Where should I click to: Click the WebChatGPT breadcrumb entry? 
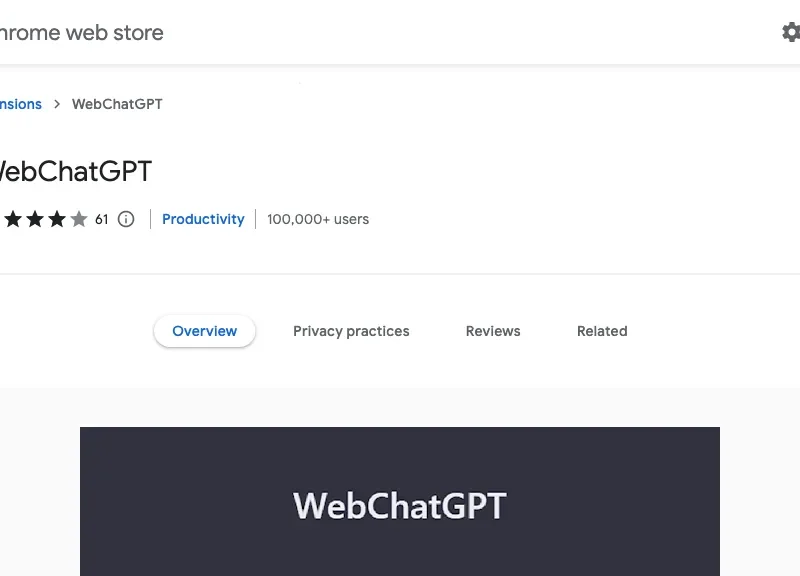click(117, 104)
